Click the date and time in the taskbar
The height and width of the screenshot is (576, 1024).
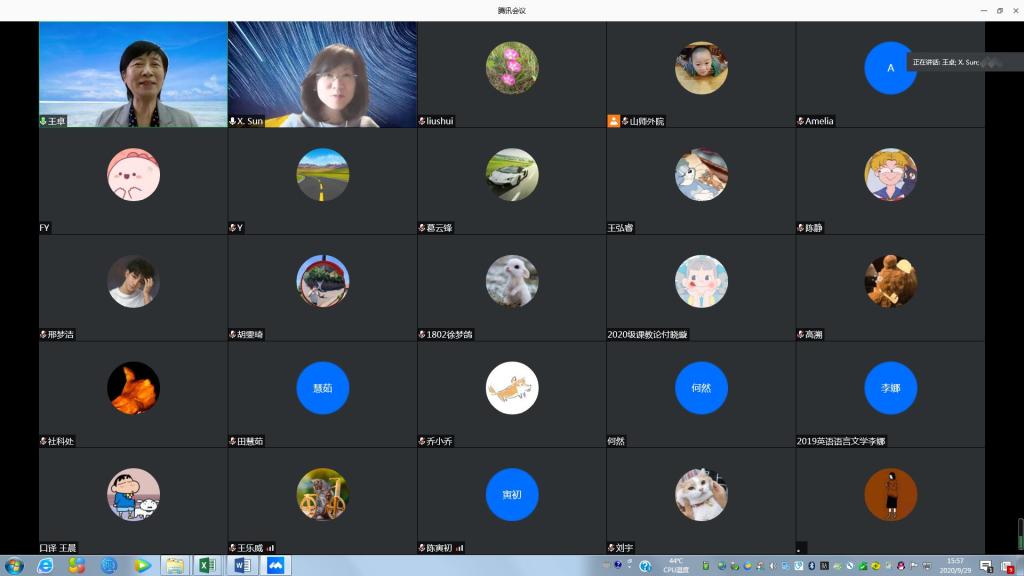pos(955,565)
